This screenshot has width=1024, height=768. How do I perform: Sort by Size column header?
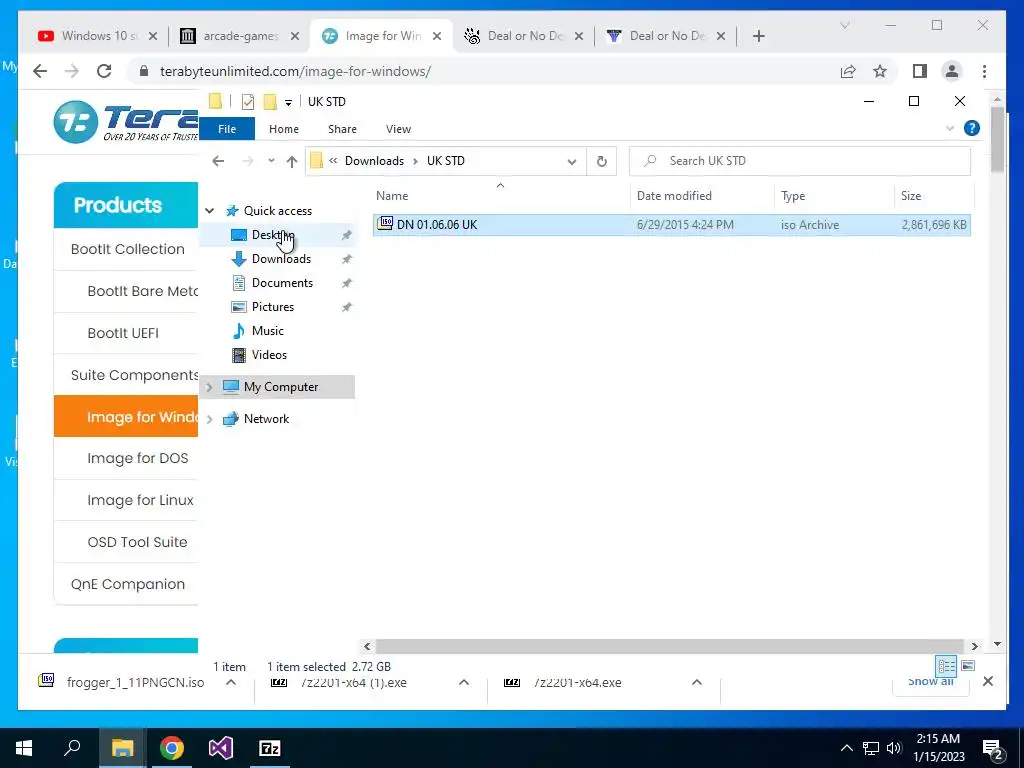click(x=933, y=196)
